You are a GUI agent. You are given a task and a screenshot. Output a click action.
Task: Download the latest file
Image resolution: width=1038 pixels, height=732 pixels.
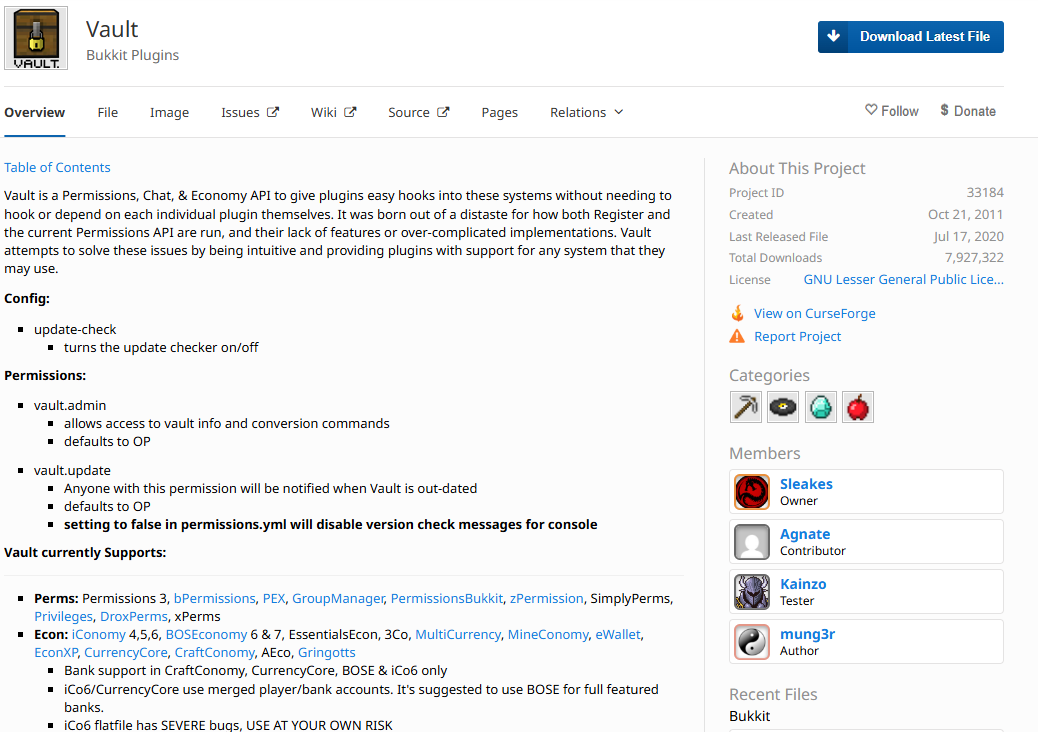[x=910, y=37]
